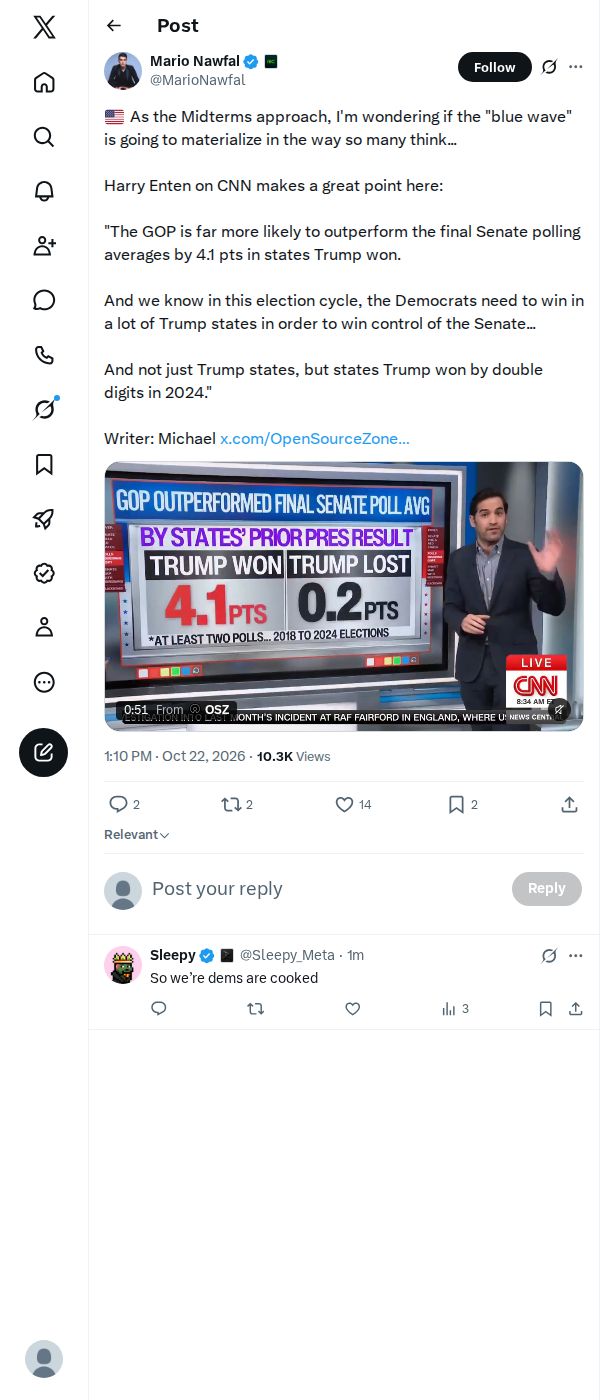Open Notifications bell in sidebar

tap(44, 191)
